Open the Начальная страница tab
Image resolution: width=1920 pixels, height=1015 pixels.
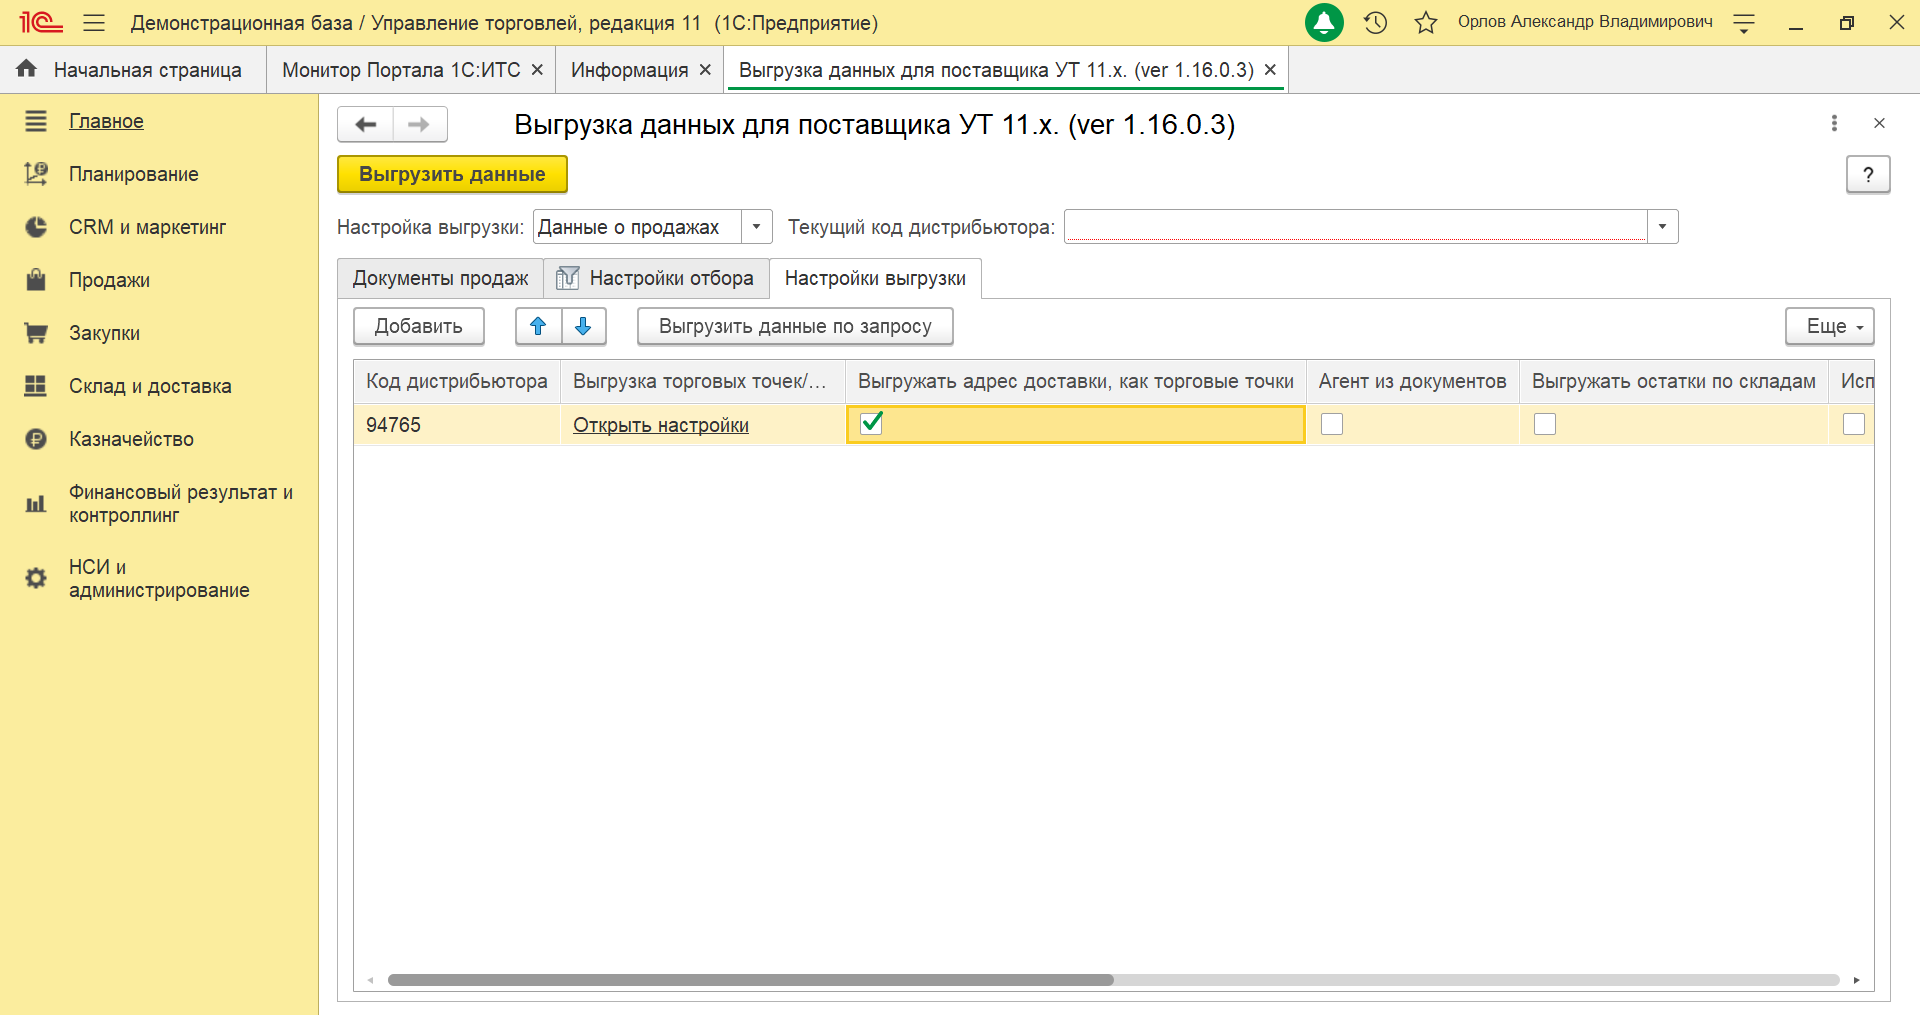(x=134, y=70)
